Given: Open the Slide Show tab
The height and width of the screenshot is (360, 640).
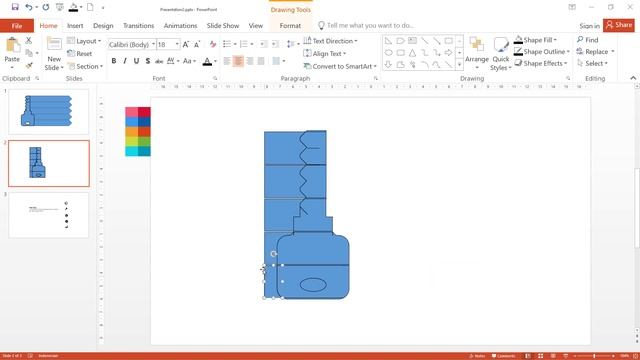Looking at the screenshot, I should click(223, 26).
